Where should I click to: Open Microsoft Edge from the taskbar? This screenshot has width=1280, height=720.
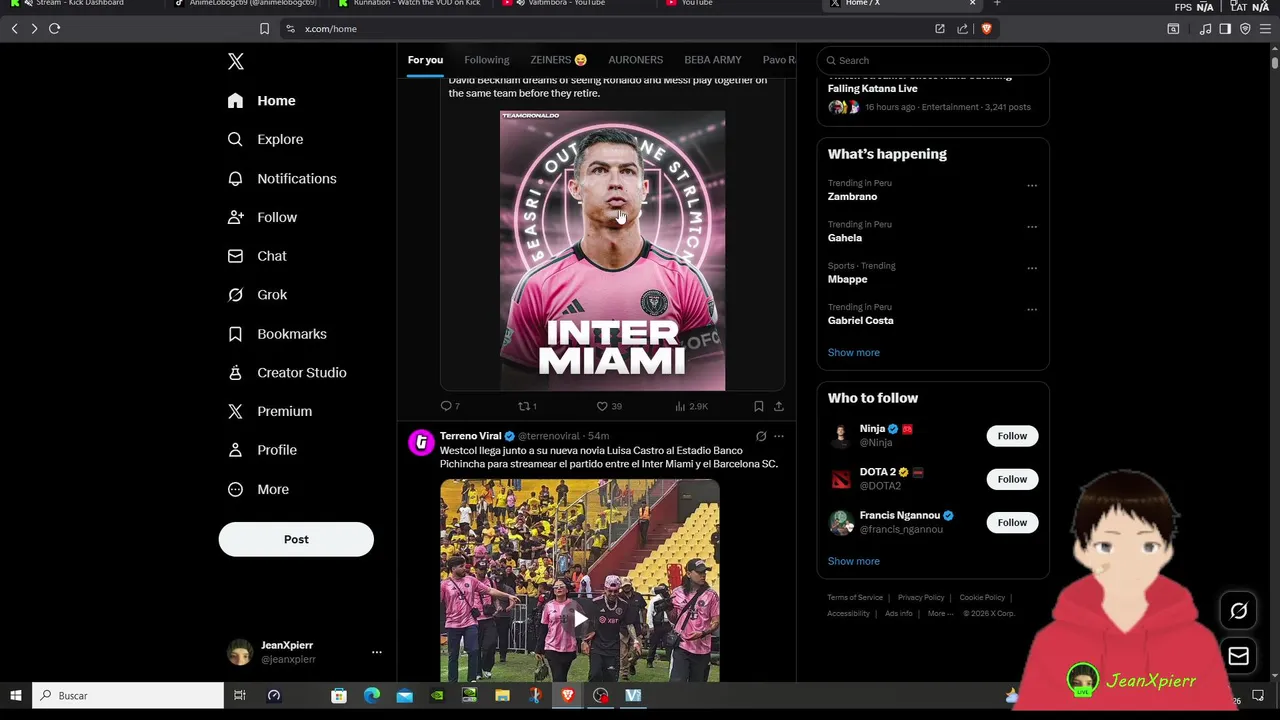pos(372,696)
